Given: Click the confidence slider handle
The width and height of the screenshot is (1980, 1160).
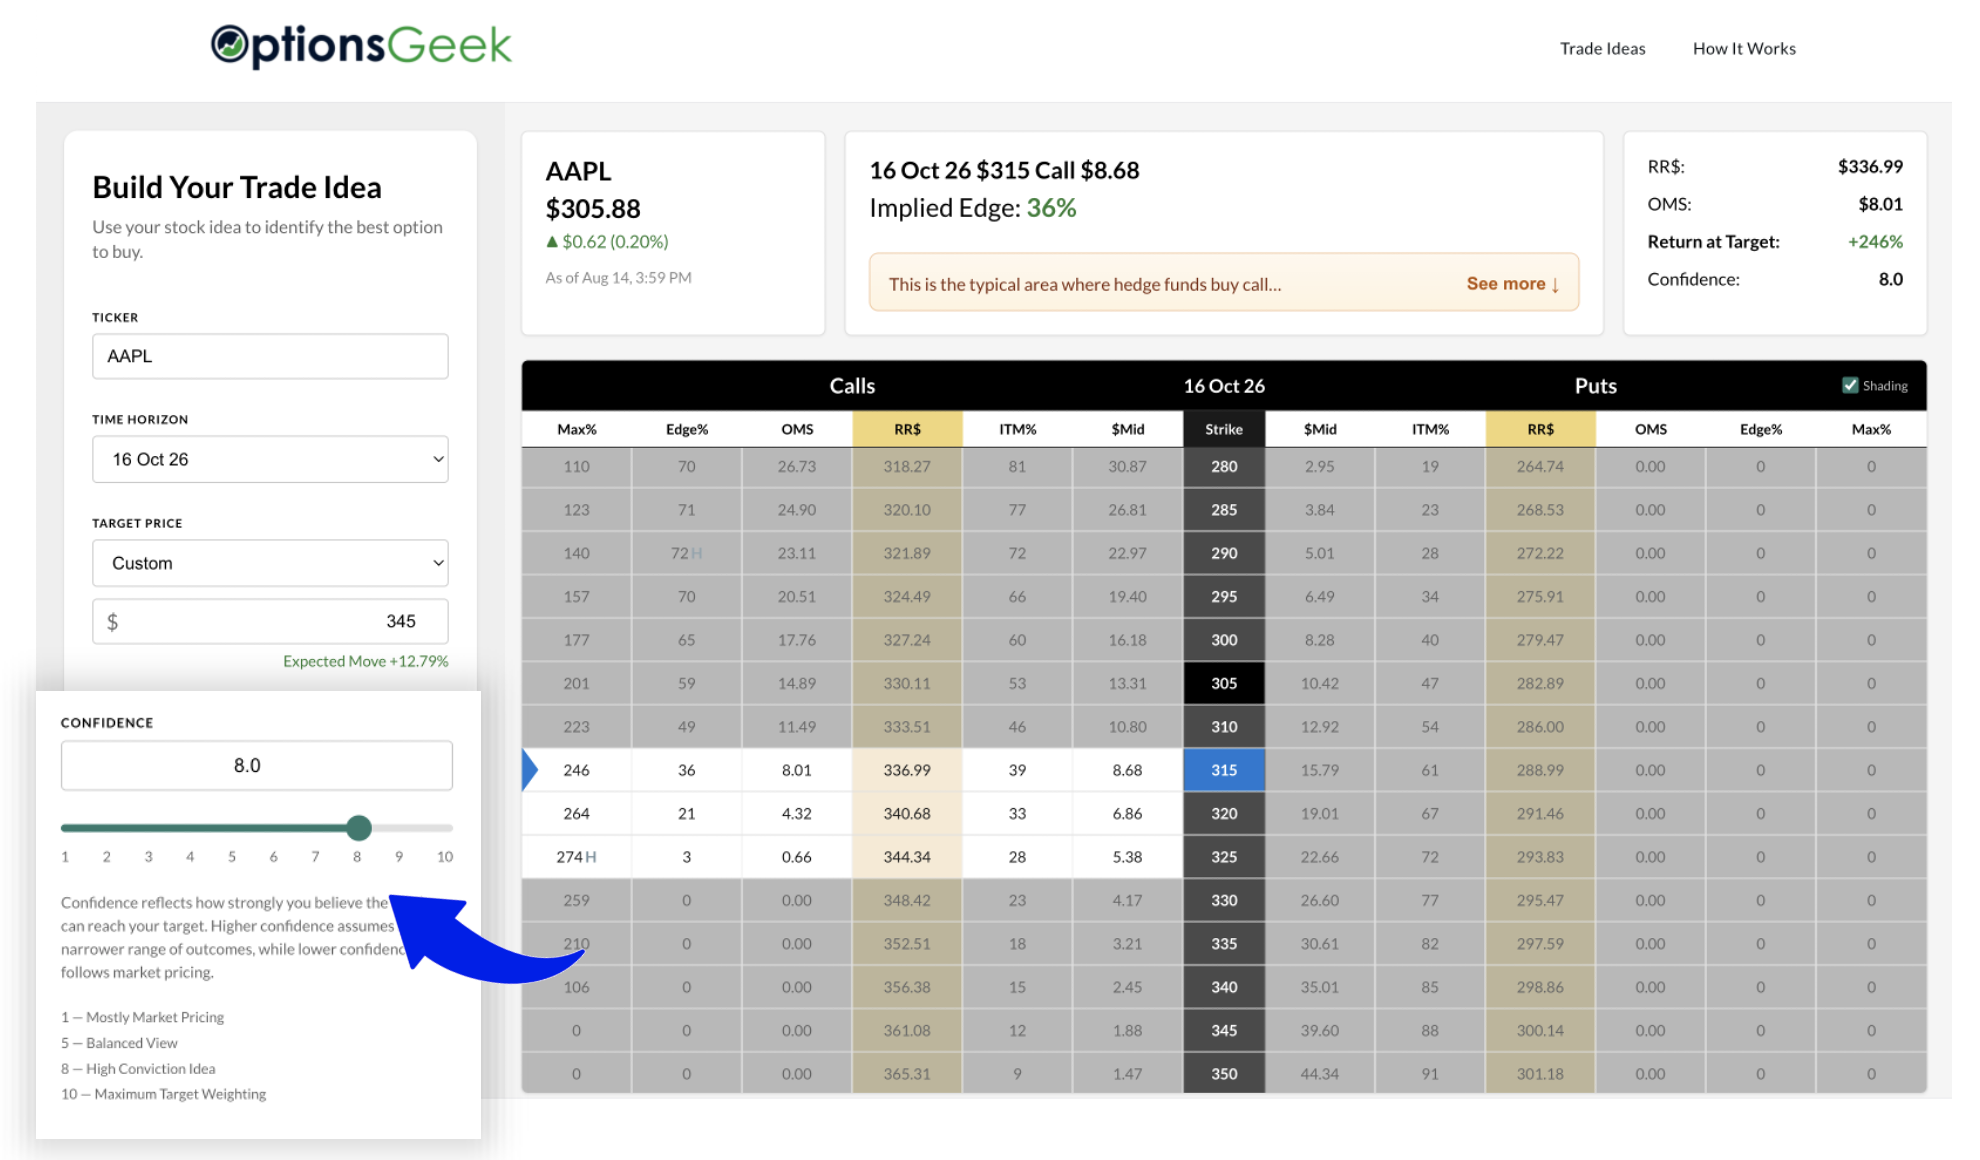Looking at the screenshot, I should pos(359,828).
